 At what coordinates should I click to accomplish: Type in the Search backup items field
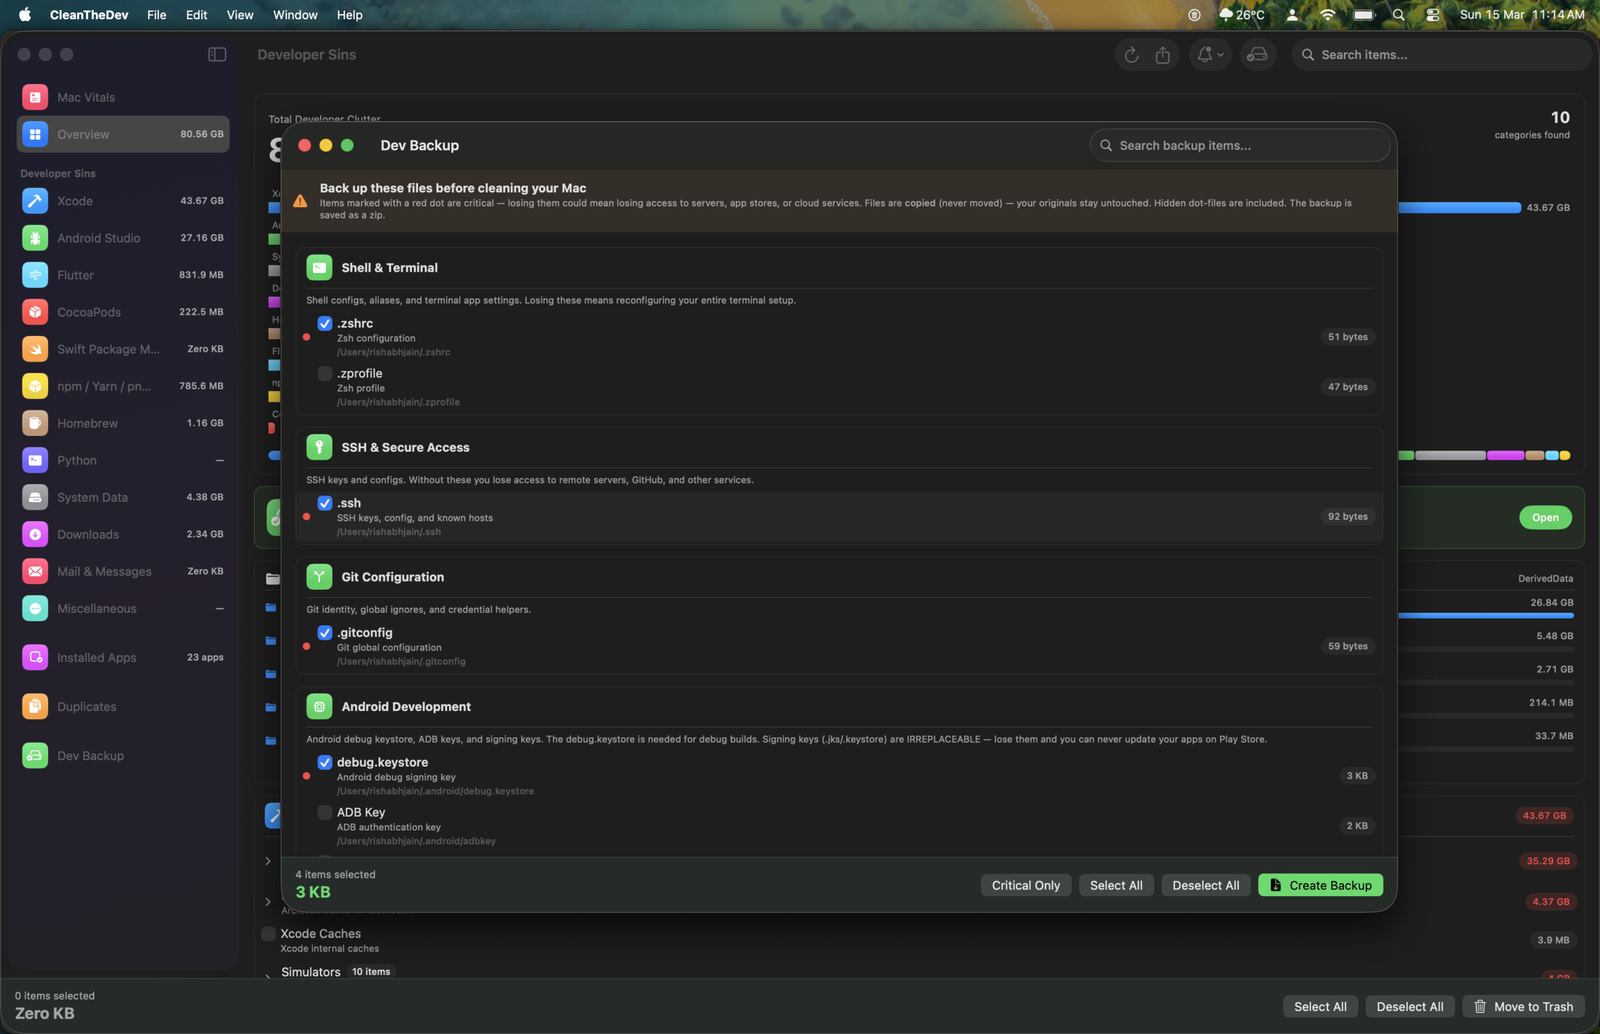pyautogui.click(x=1240, y=145)
